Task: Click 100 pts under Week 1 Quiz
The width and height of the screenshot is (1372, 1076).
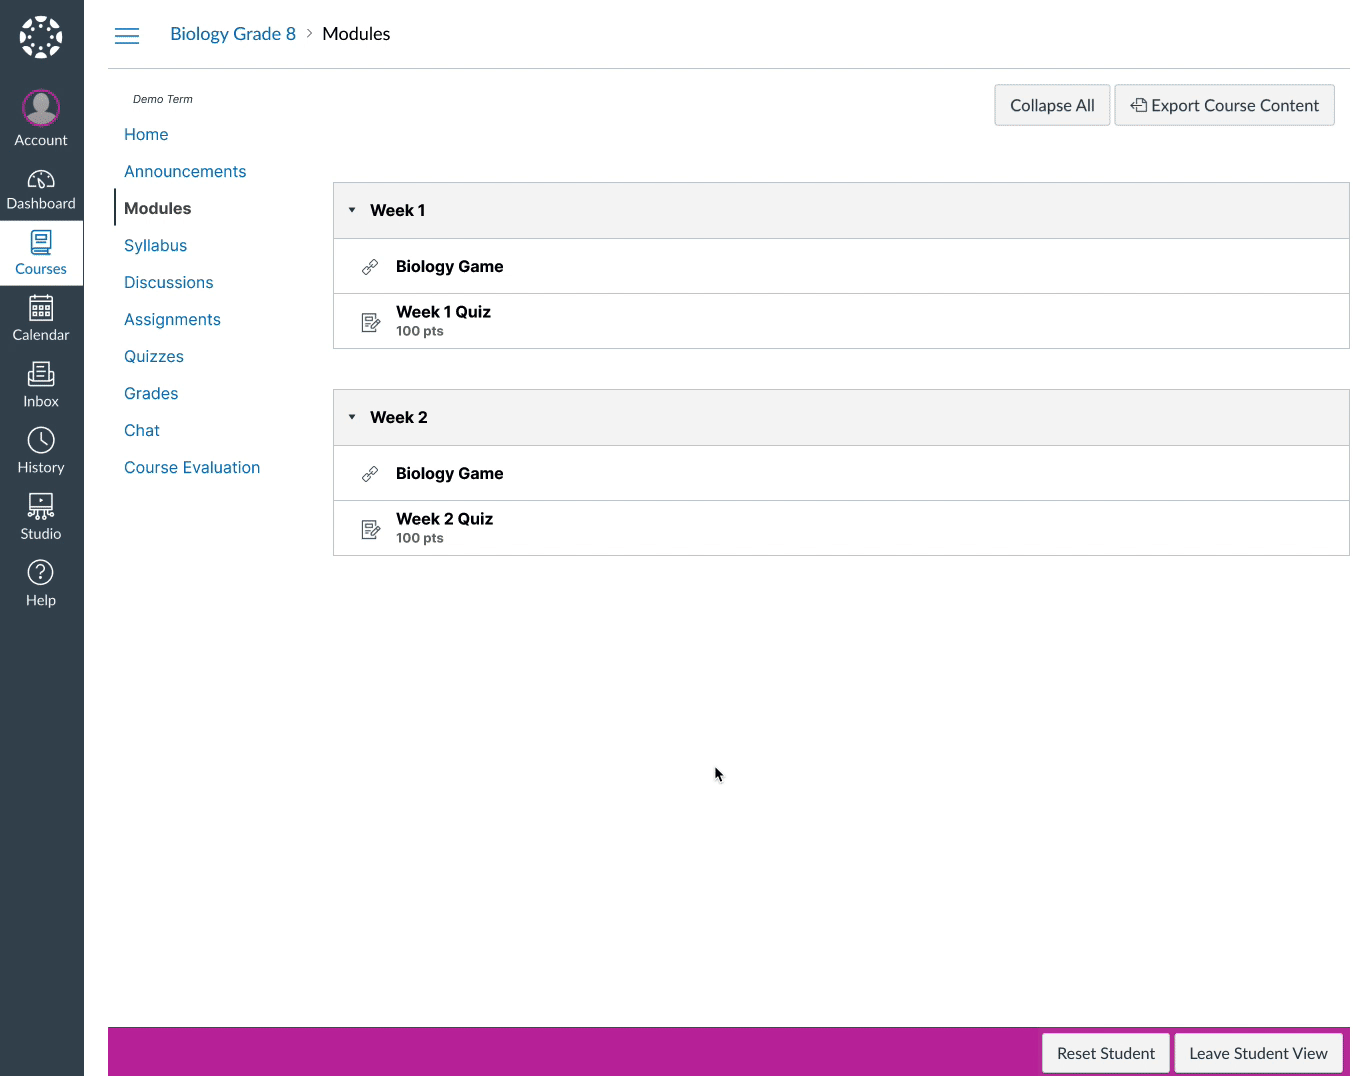Action: point(419,331)
